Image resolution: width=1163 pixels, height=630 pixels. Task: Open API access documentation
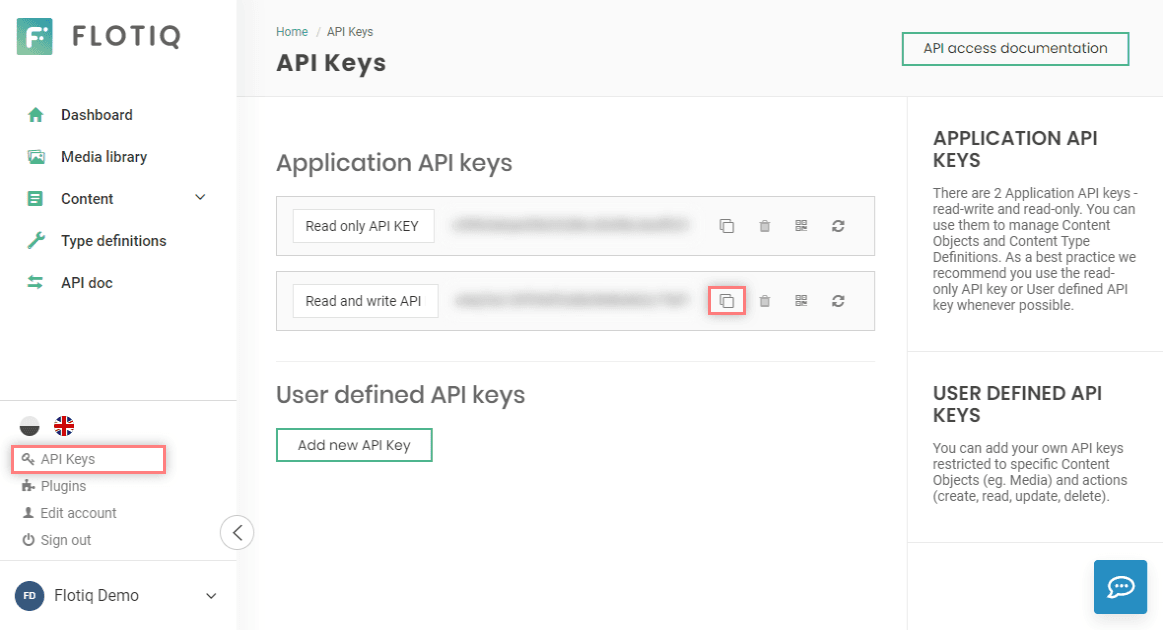1015,48
